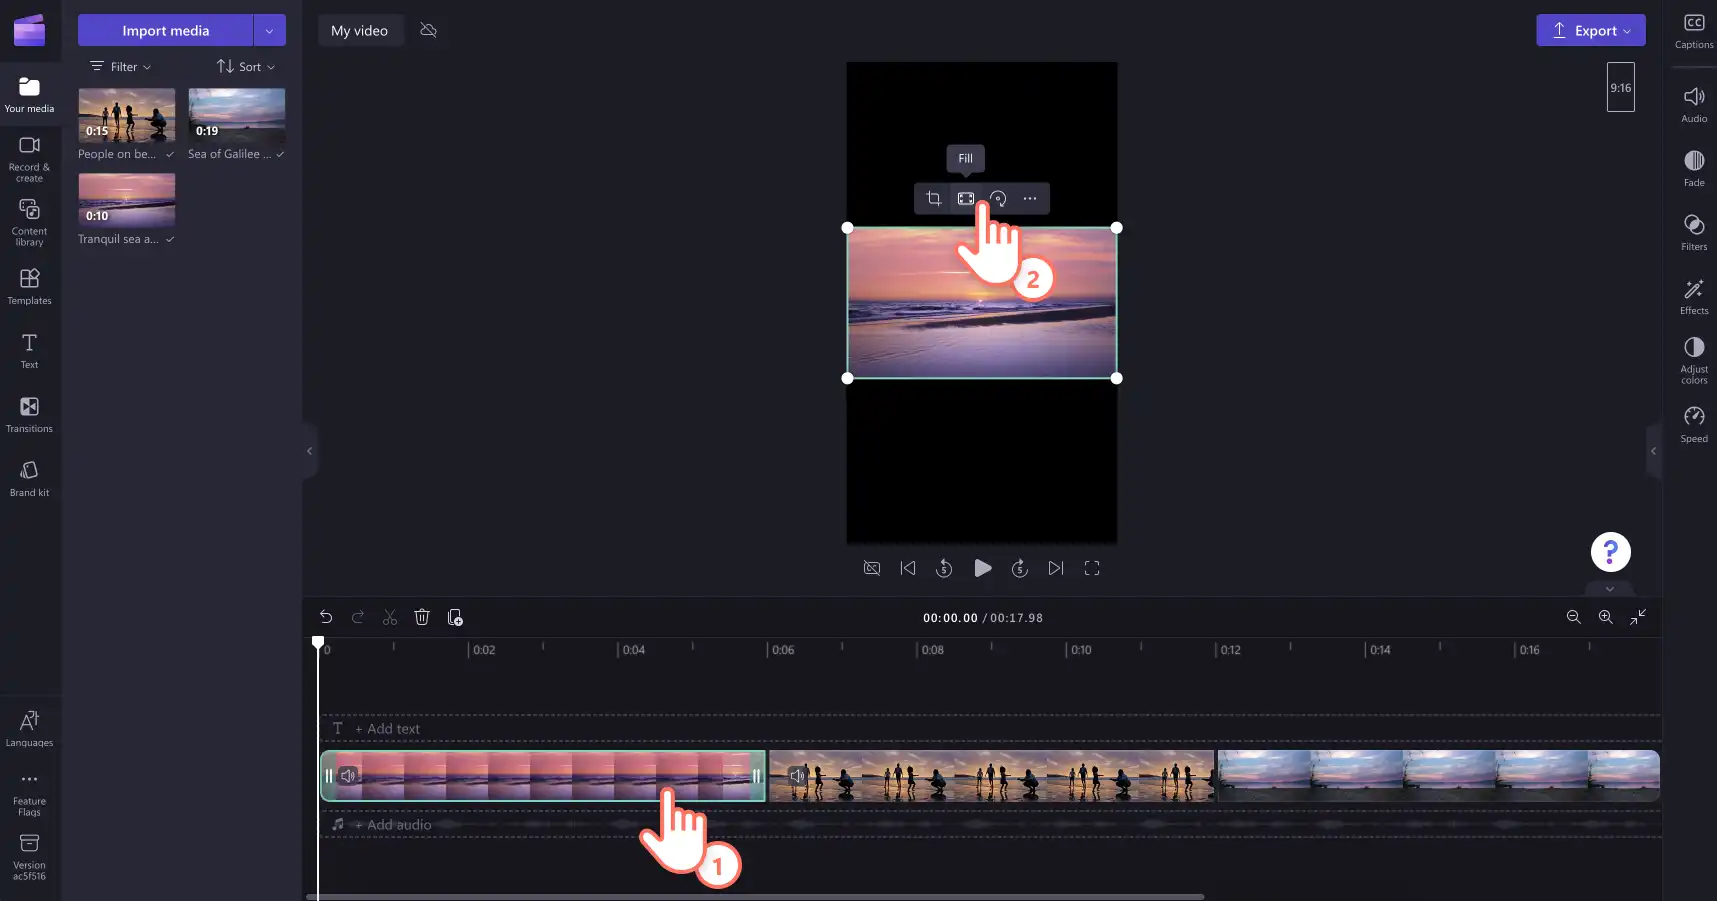The height and width of the screenshot is (901, 1717).
Task: Toggle the cloud sync icon beside My video
Action: [x=428, y=30]
